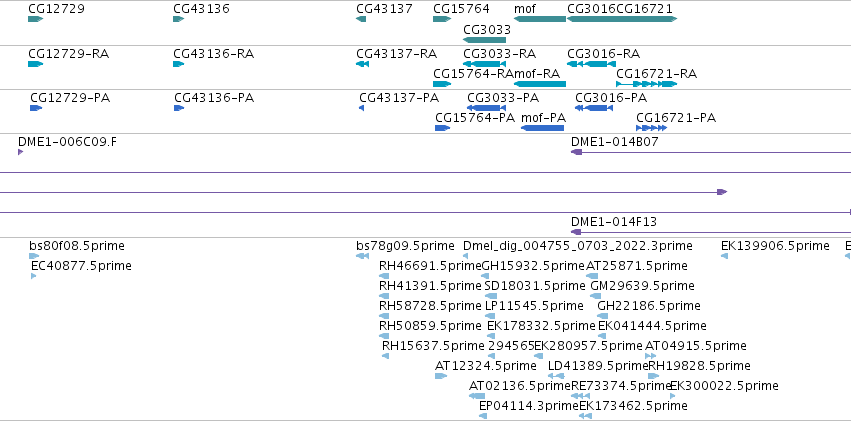851x421 pixels.
Task: Click the GH15932.5prime EST glyph
Action: tap(487, 276)
